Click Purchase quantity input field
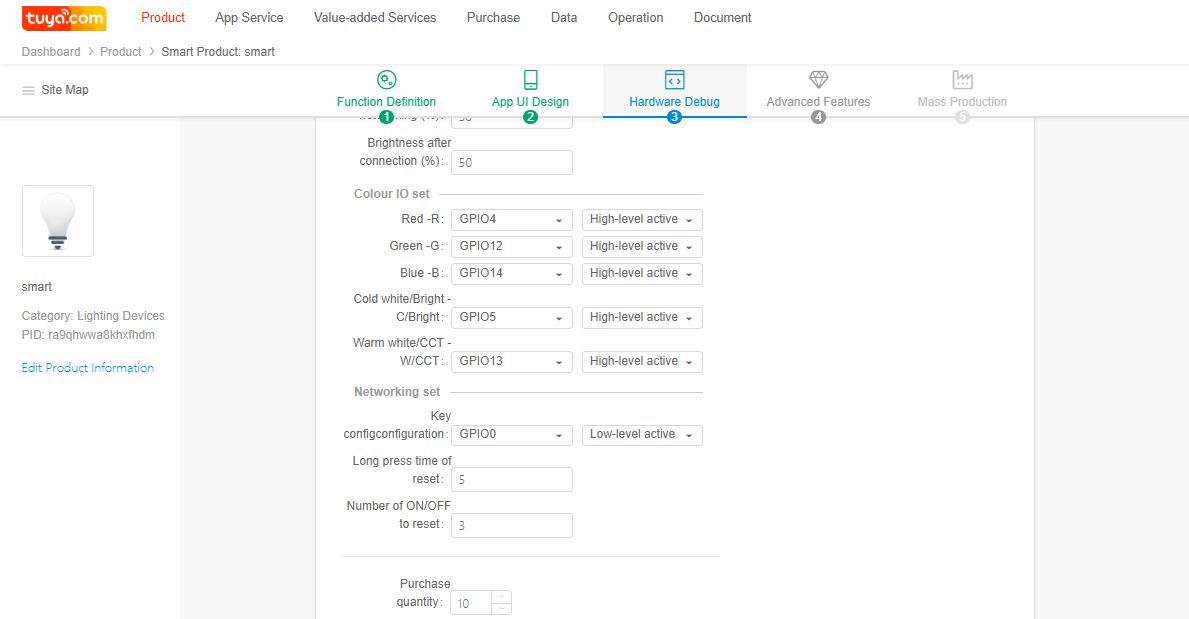The height and width of the screenshot is (619, 1189). (471, 603)
